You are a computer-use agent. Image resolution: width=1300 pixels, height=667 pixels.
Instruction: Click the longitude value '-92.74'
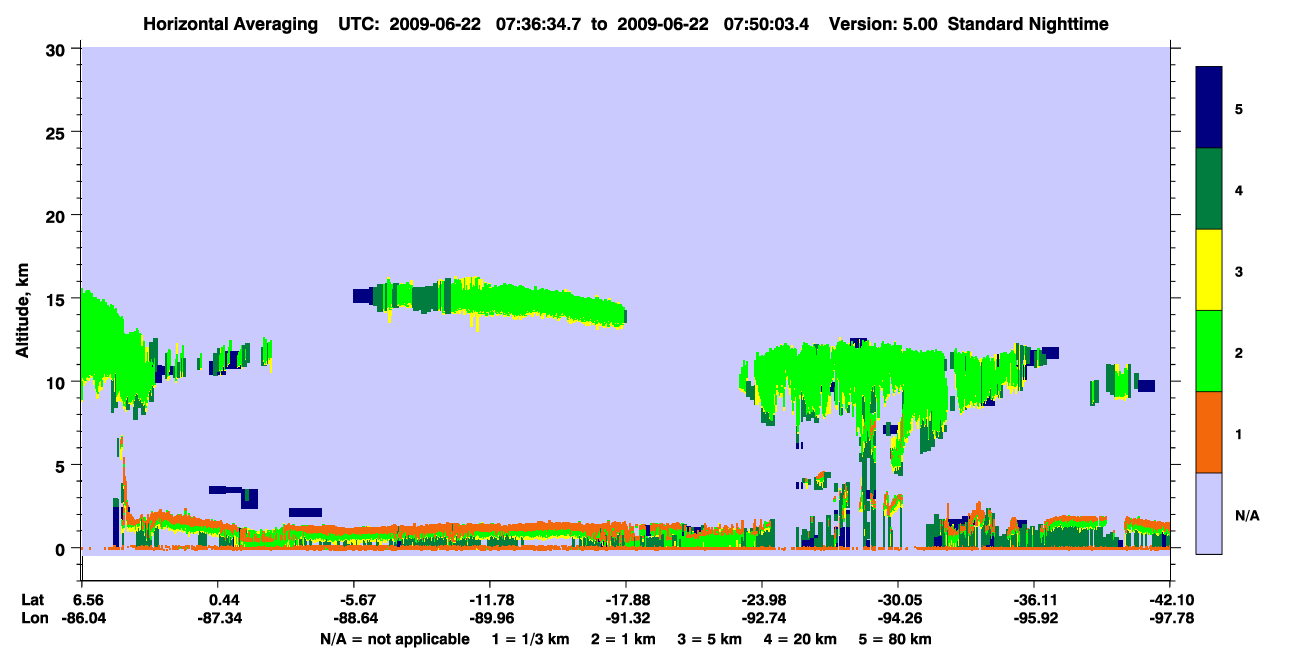point(762,619)
